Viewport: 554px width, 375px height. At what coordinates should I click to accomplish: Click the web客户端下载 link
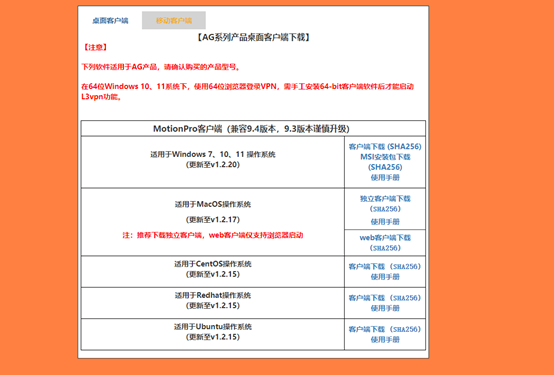[x=385, y=238]
